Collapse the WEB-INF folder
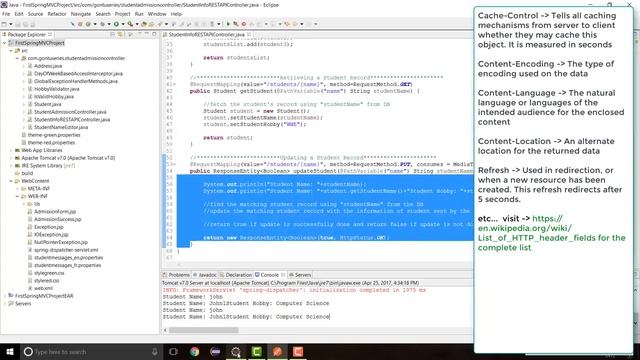Screen dimensions: 640x360 (18, 196)
